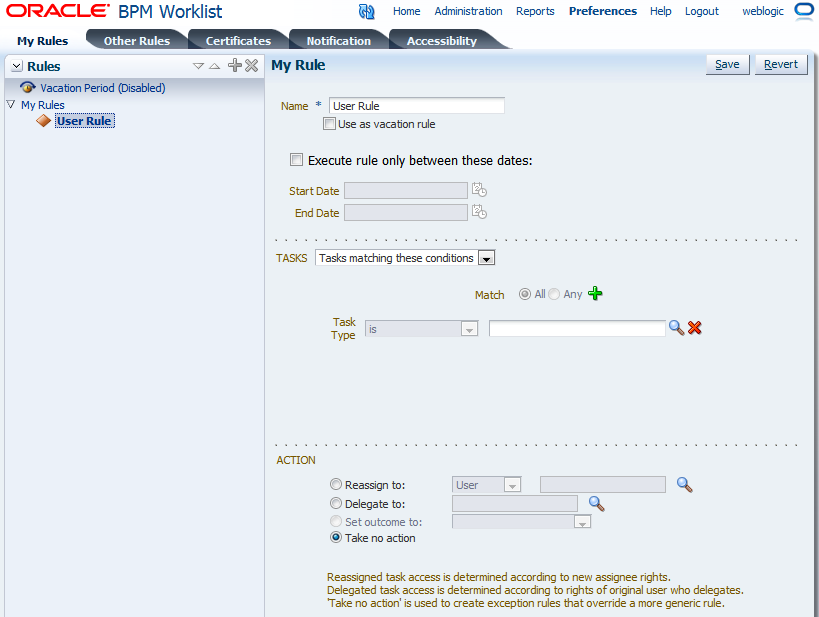Save the rule
Viewport: 819px width, 617px height.
(727, 64)
